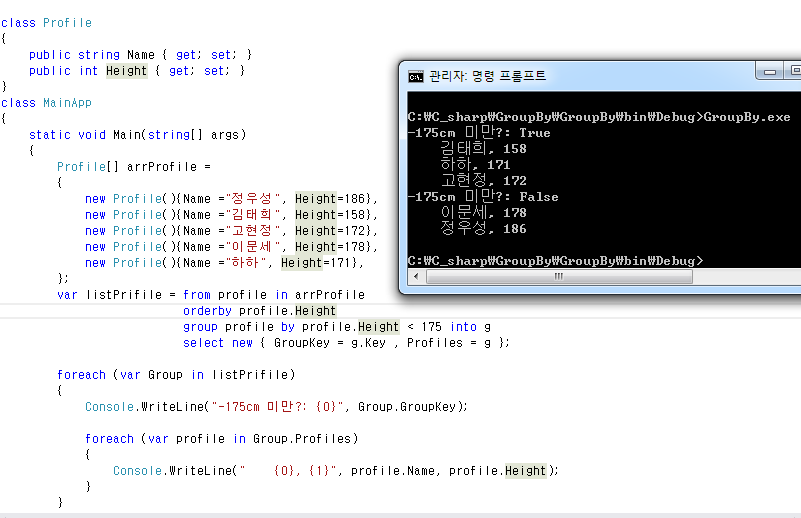
Task: Click the profile line with "정우성"
Action: 231,199
